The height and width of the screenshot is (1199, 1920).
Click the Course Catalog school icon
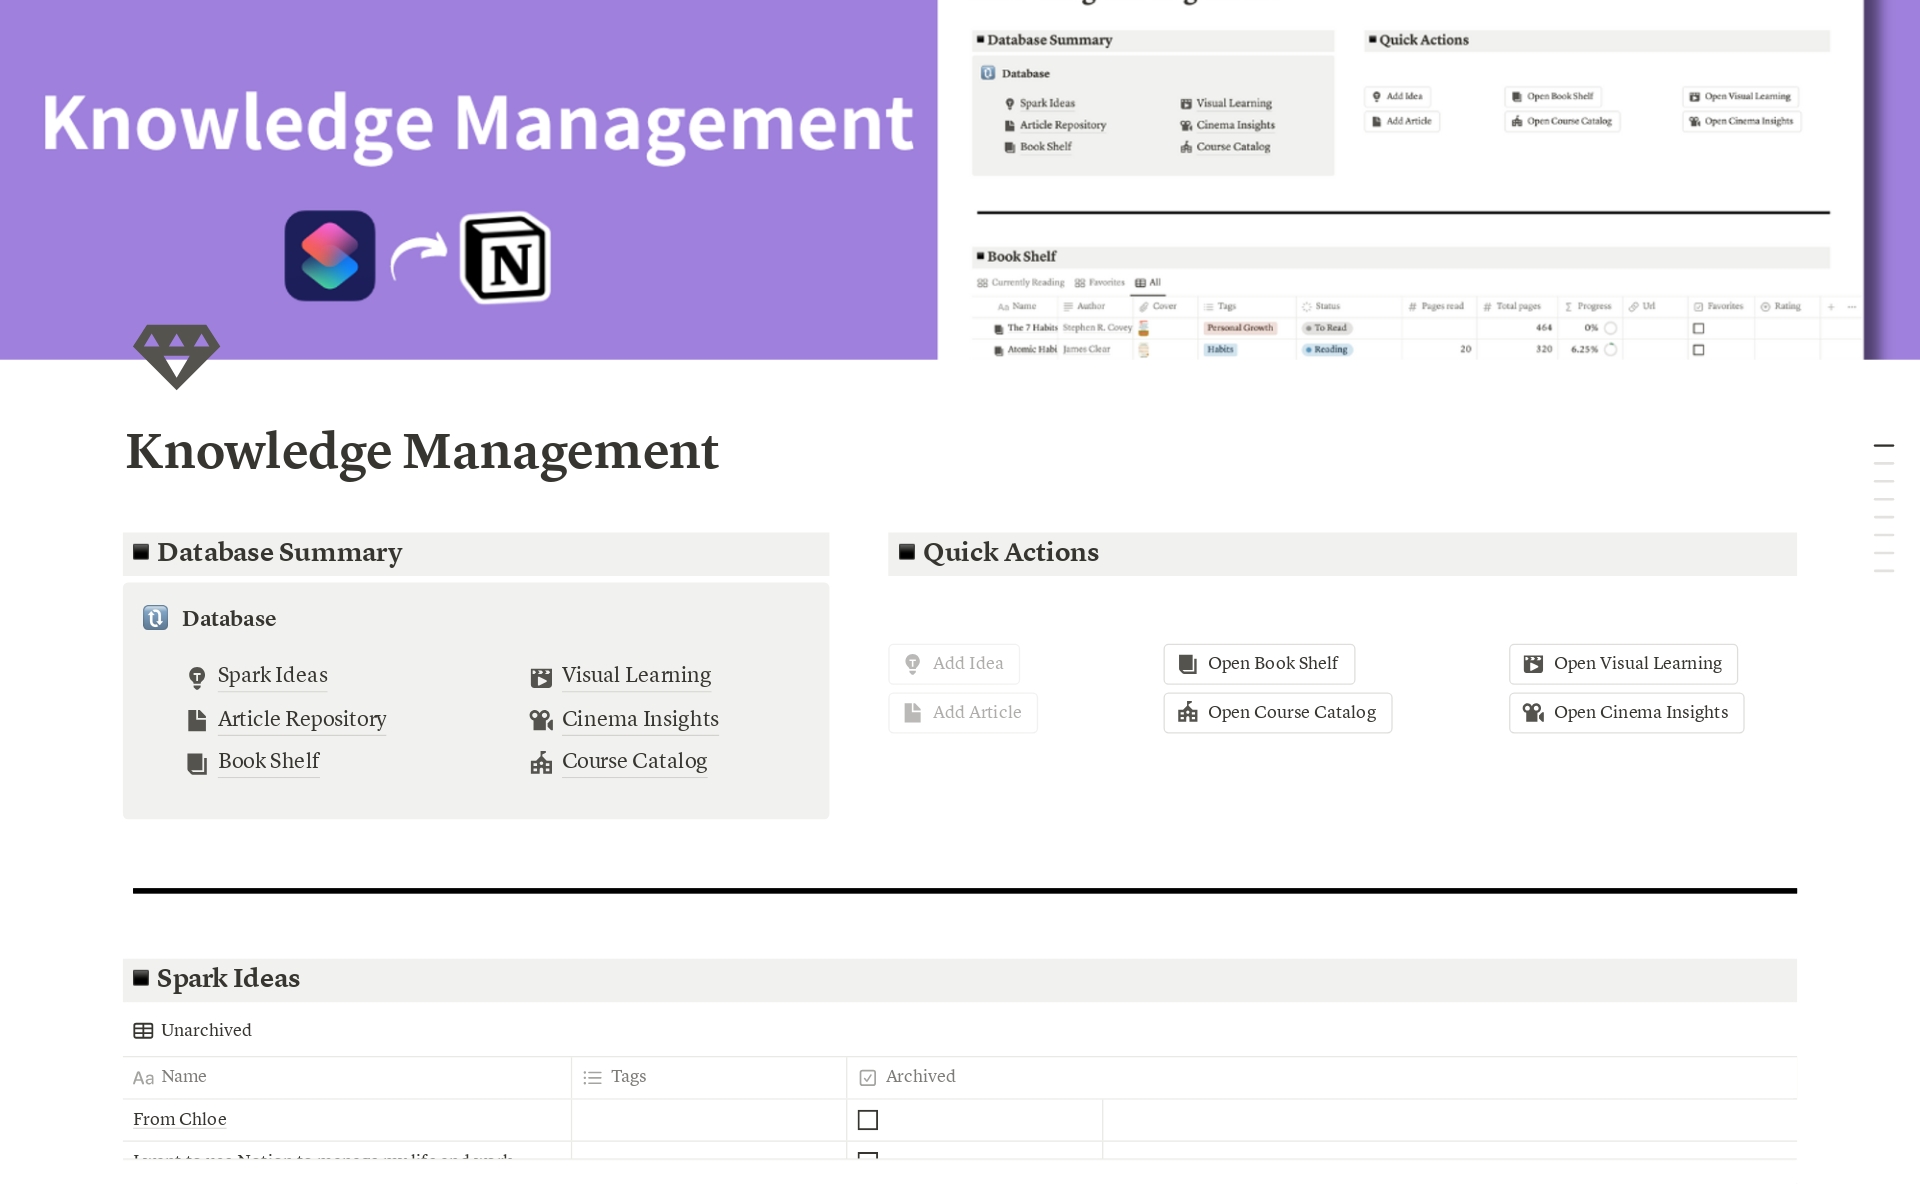pyautogui.click(x=541, y=763)
